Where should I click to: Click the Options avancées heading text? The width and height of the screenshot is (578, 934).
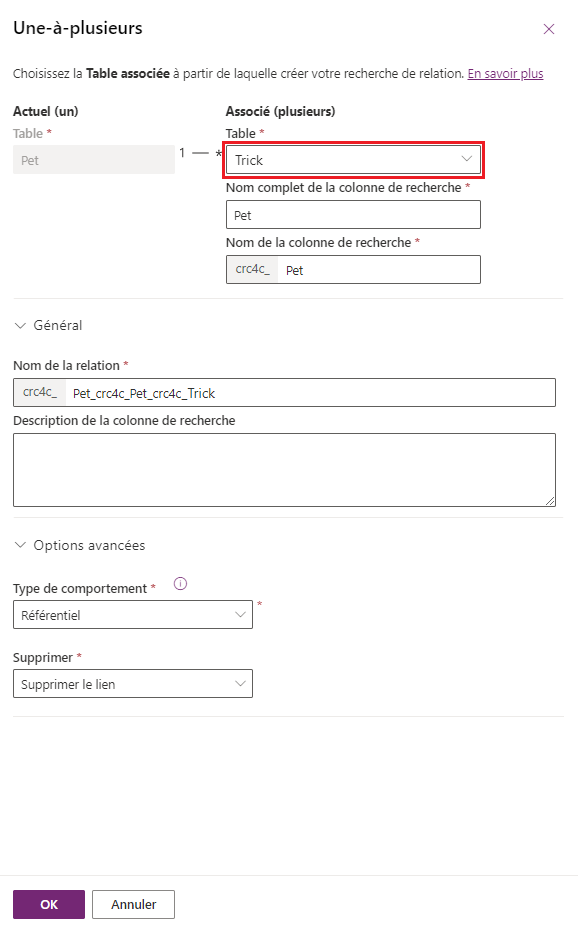coord(89,545)
